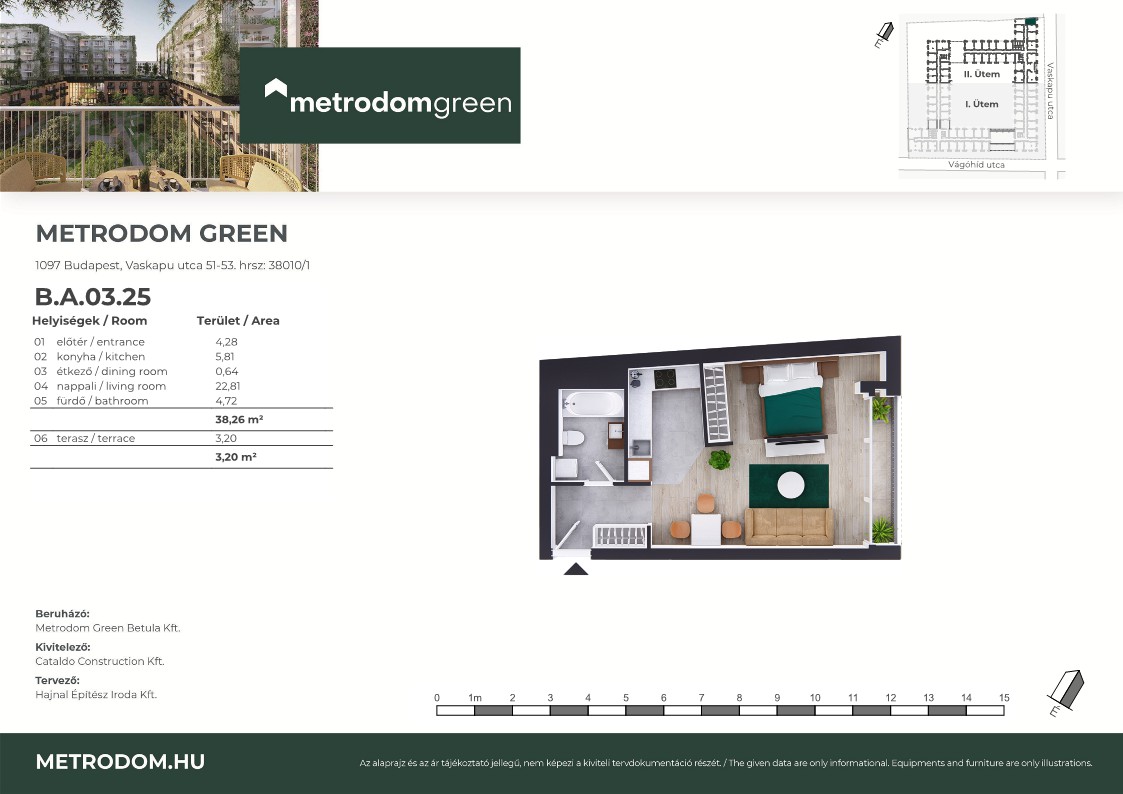Click the round white coffee table
This screenshot has width=1123, height=794.
click(790, 485)
